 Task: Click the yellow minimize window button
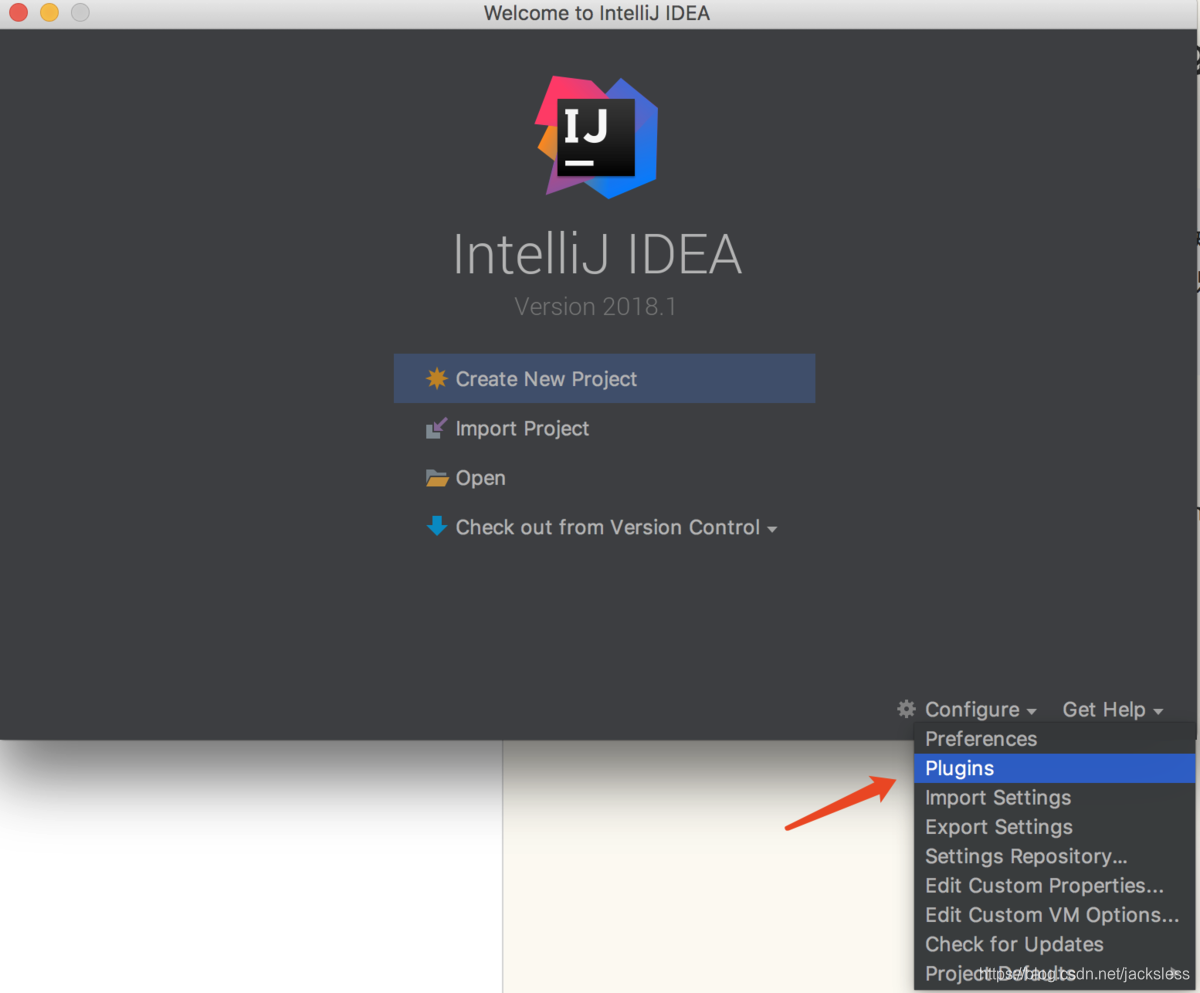click(49, 13)
